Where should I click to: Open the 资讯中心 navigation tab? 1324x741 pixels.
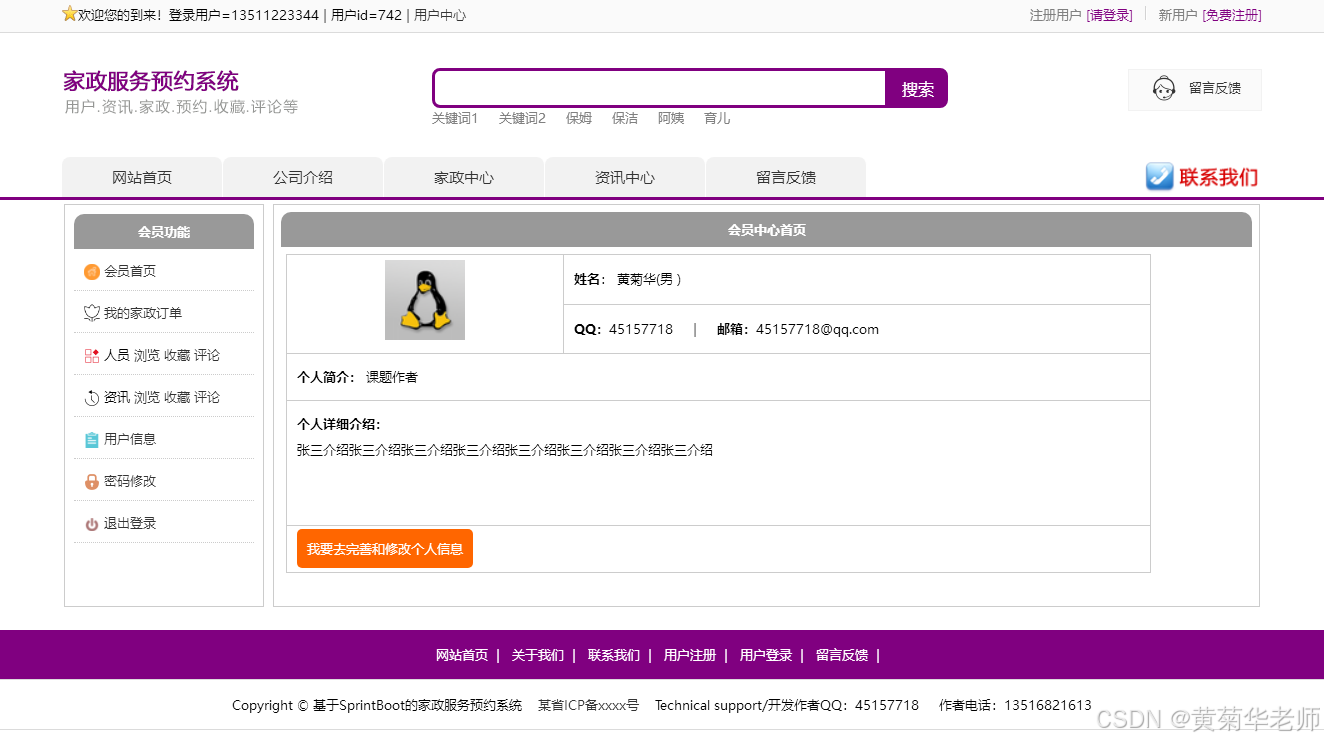(624, 176)
